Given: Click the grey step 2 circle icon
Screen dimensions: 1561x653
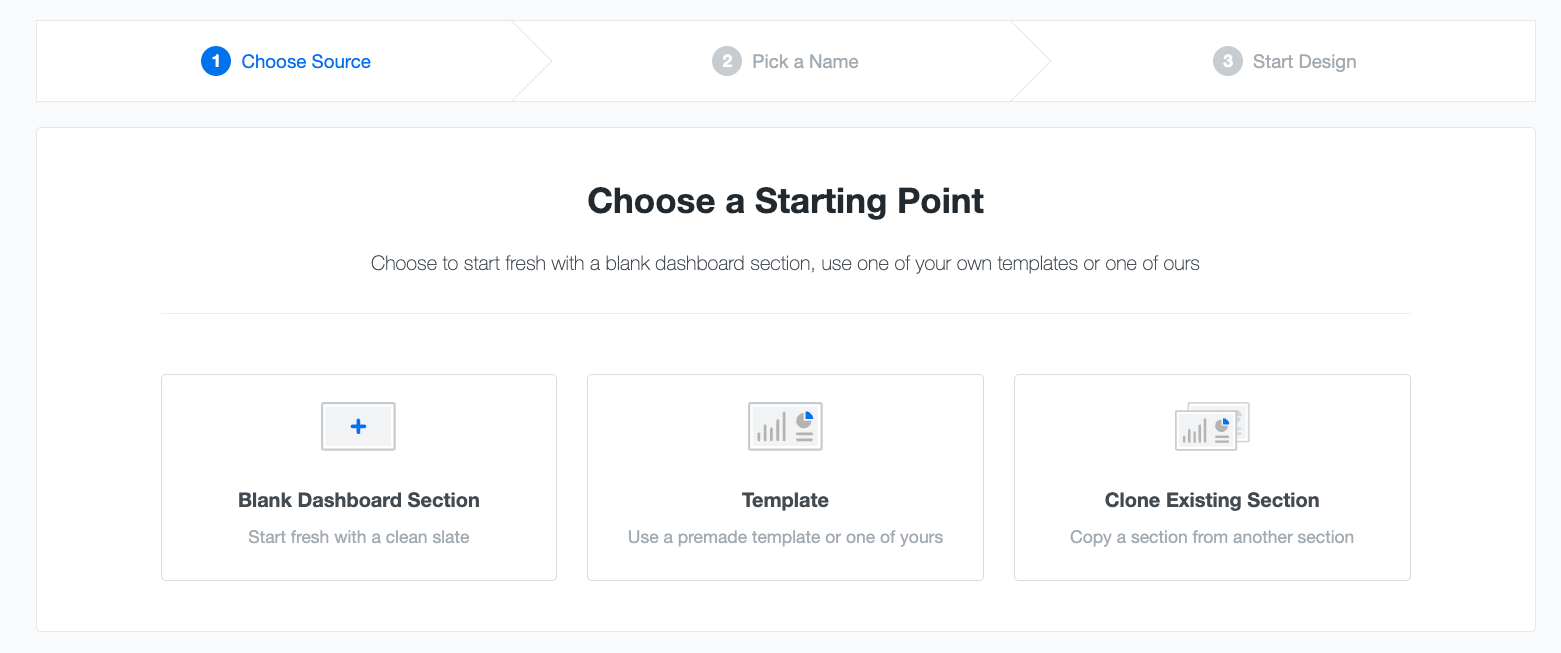Looking at the screenshot, I should [727, 61].
